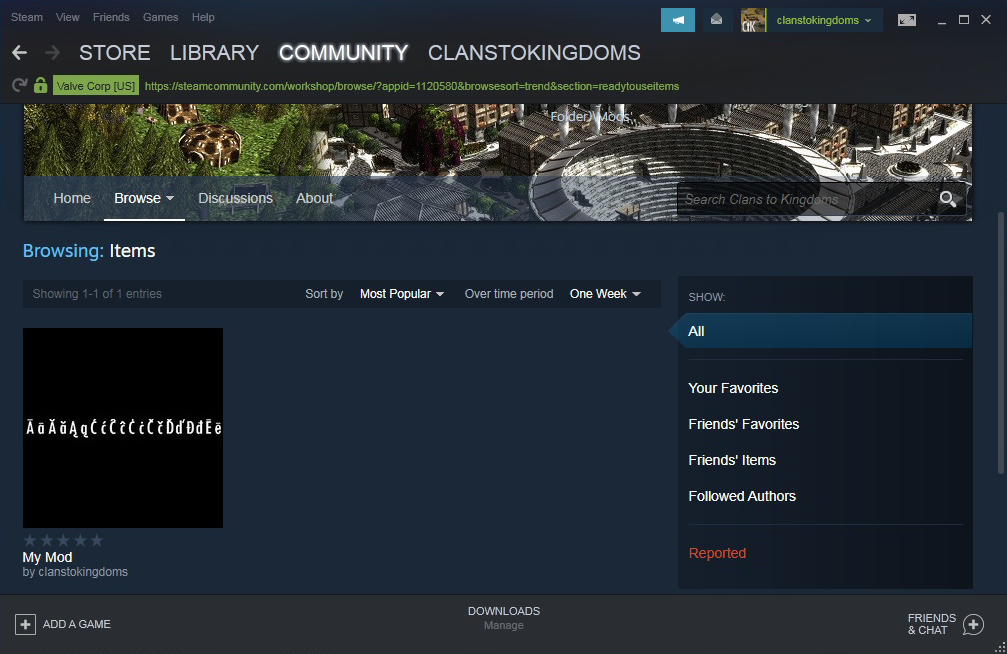Click ADD A GAME text
The width and height of the screenshot is (1007, 654).
76,624
